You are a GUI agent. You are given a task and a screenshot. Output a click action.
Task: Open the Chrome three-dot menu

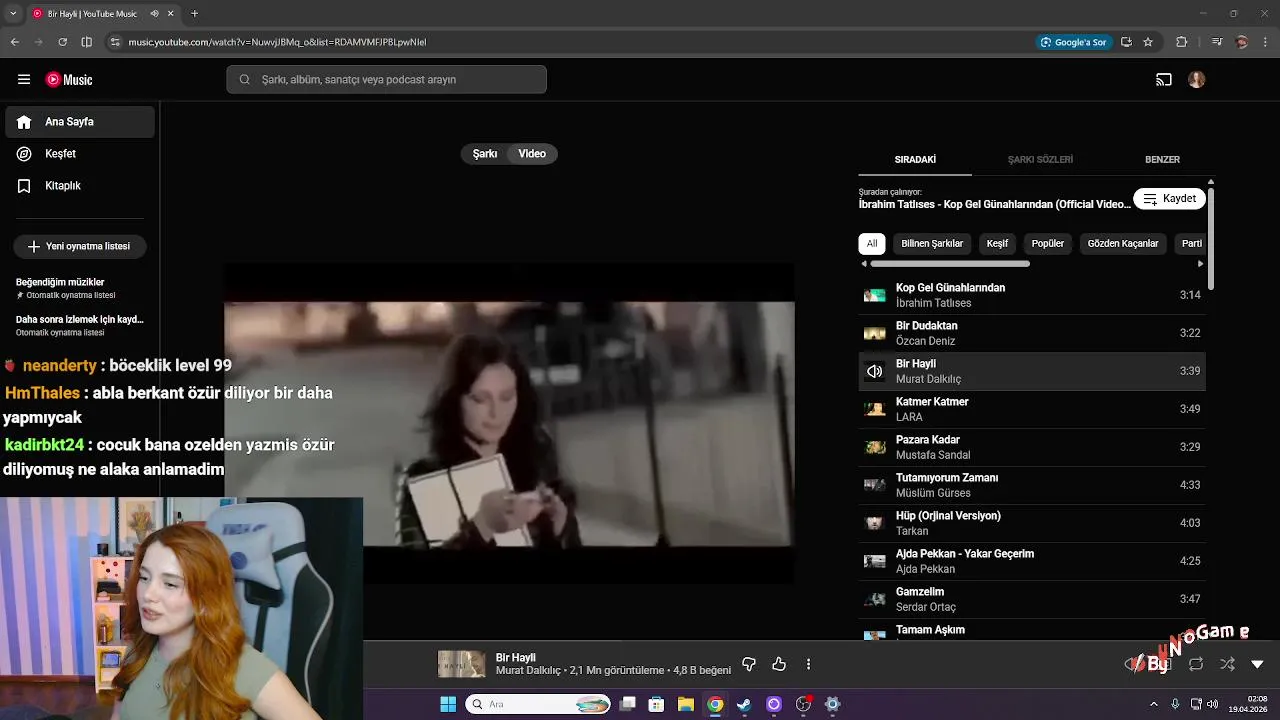[x=1267, y=42]
